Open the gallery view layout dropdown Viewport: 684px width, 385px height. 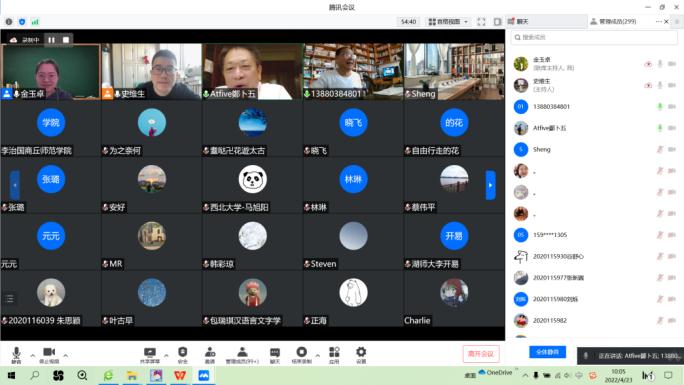(448, 21)
